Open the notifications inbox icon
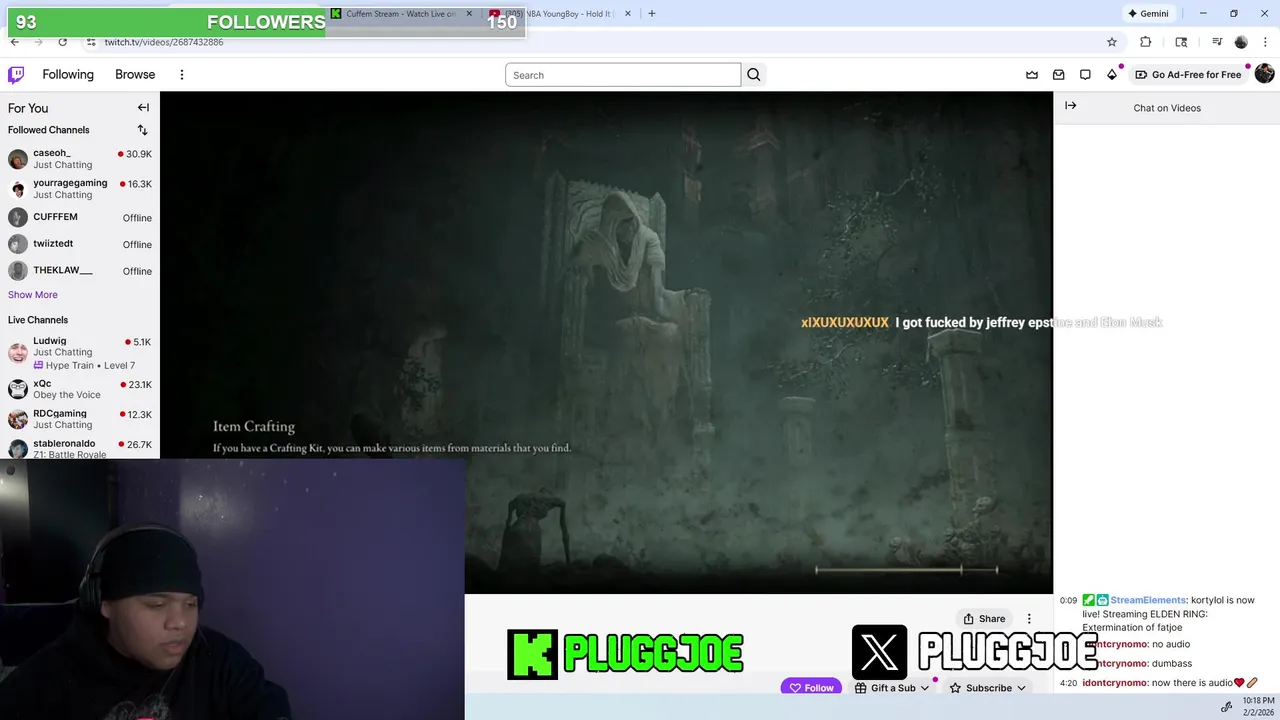The width and height of the screenshot is (1280, 720). pyautogui.click(x=1058, y=75)
